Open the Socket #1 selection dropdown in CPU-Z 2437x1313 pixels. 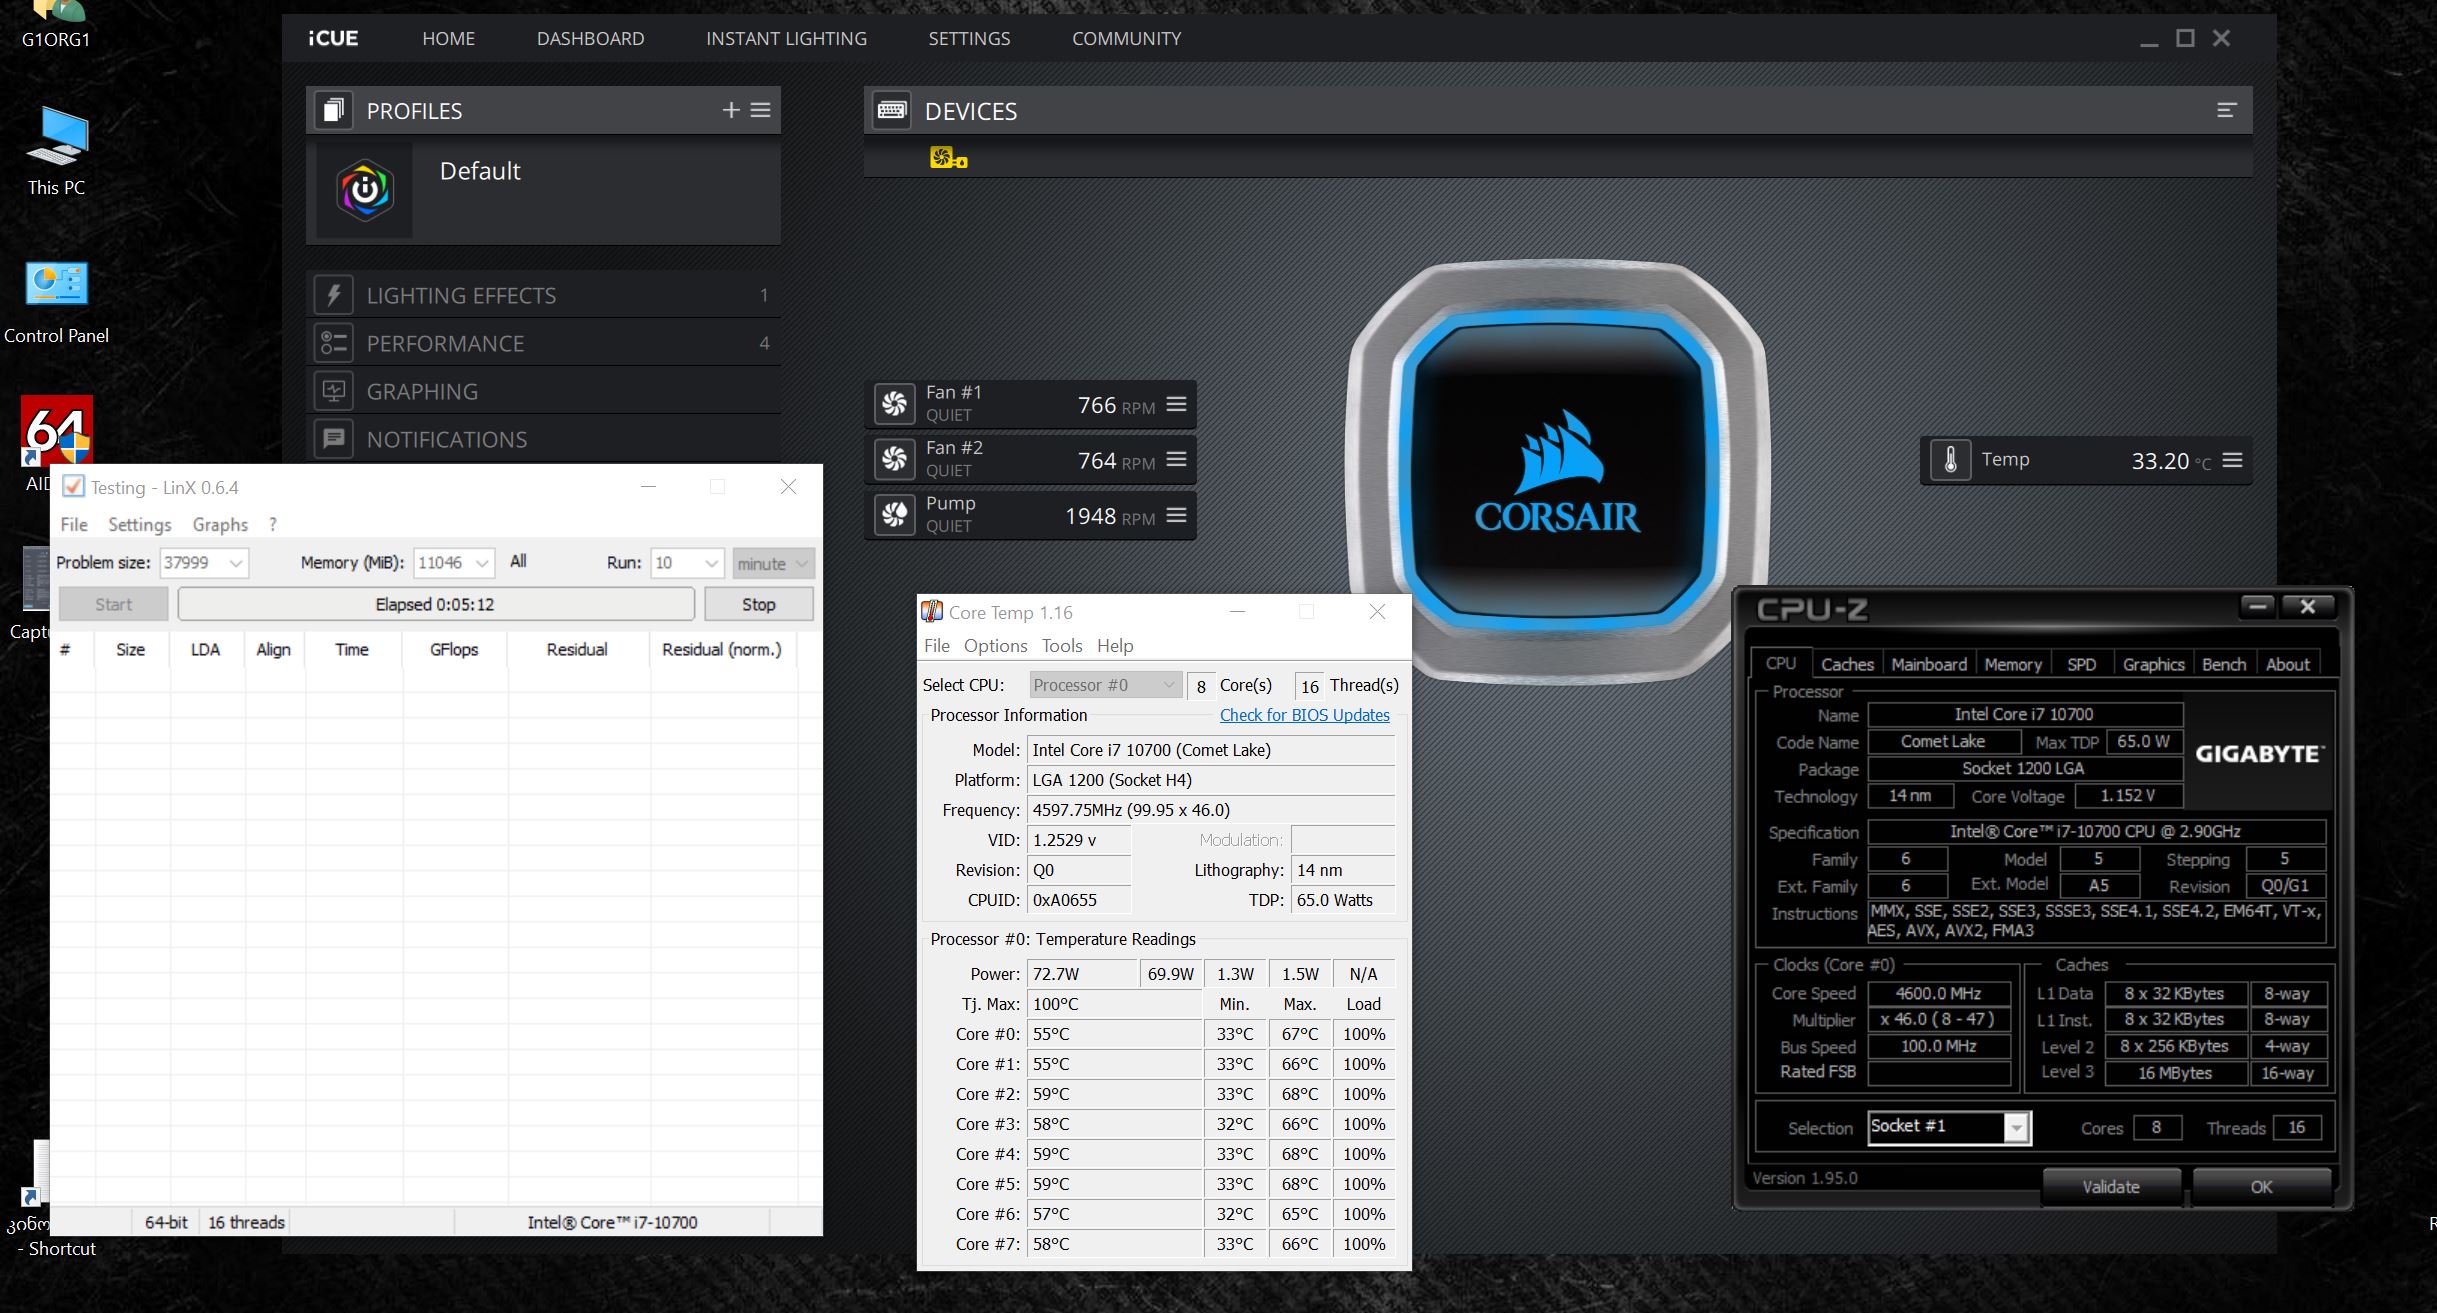pos(2016,1127)
